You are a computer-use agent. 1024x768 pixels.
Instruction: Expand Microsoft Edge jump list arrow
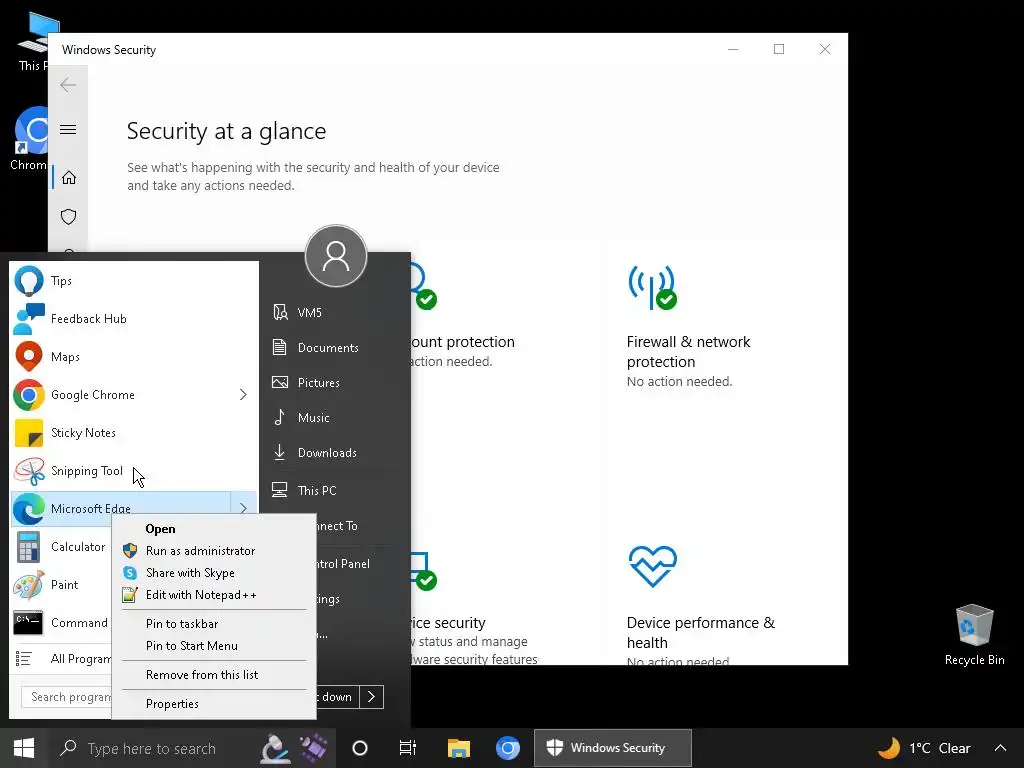pyautogui.click(x=243, y=508)
